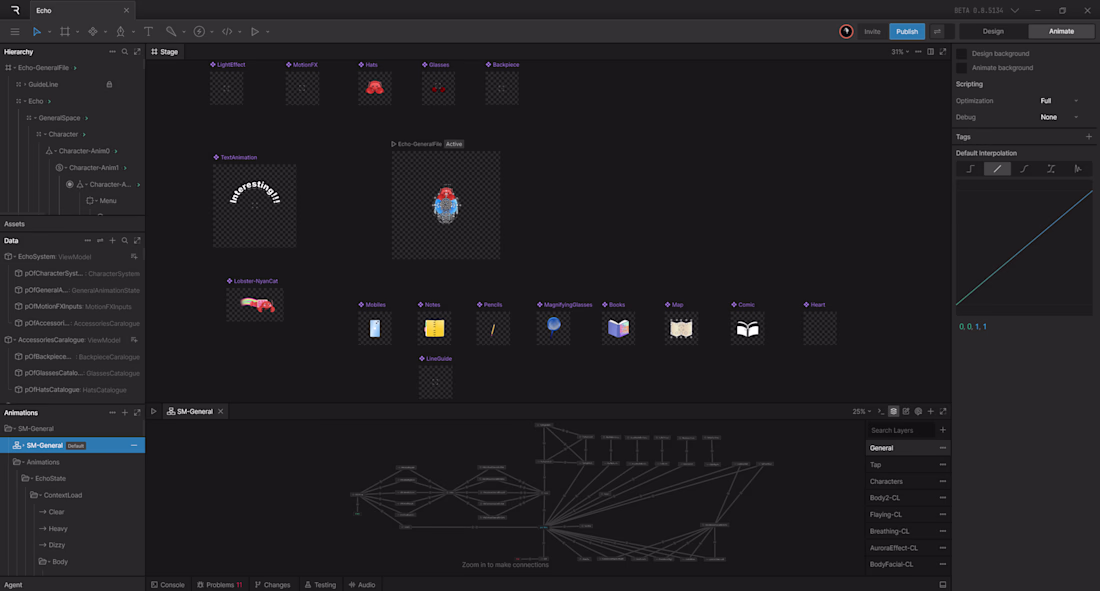Open the Testing tab
Screen dimensions: 1100x591
321,585
